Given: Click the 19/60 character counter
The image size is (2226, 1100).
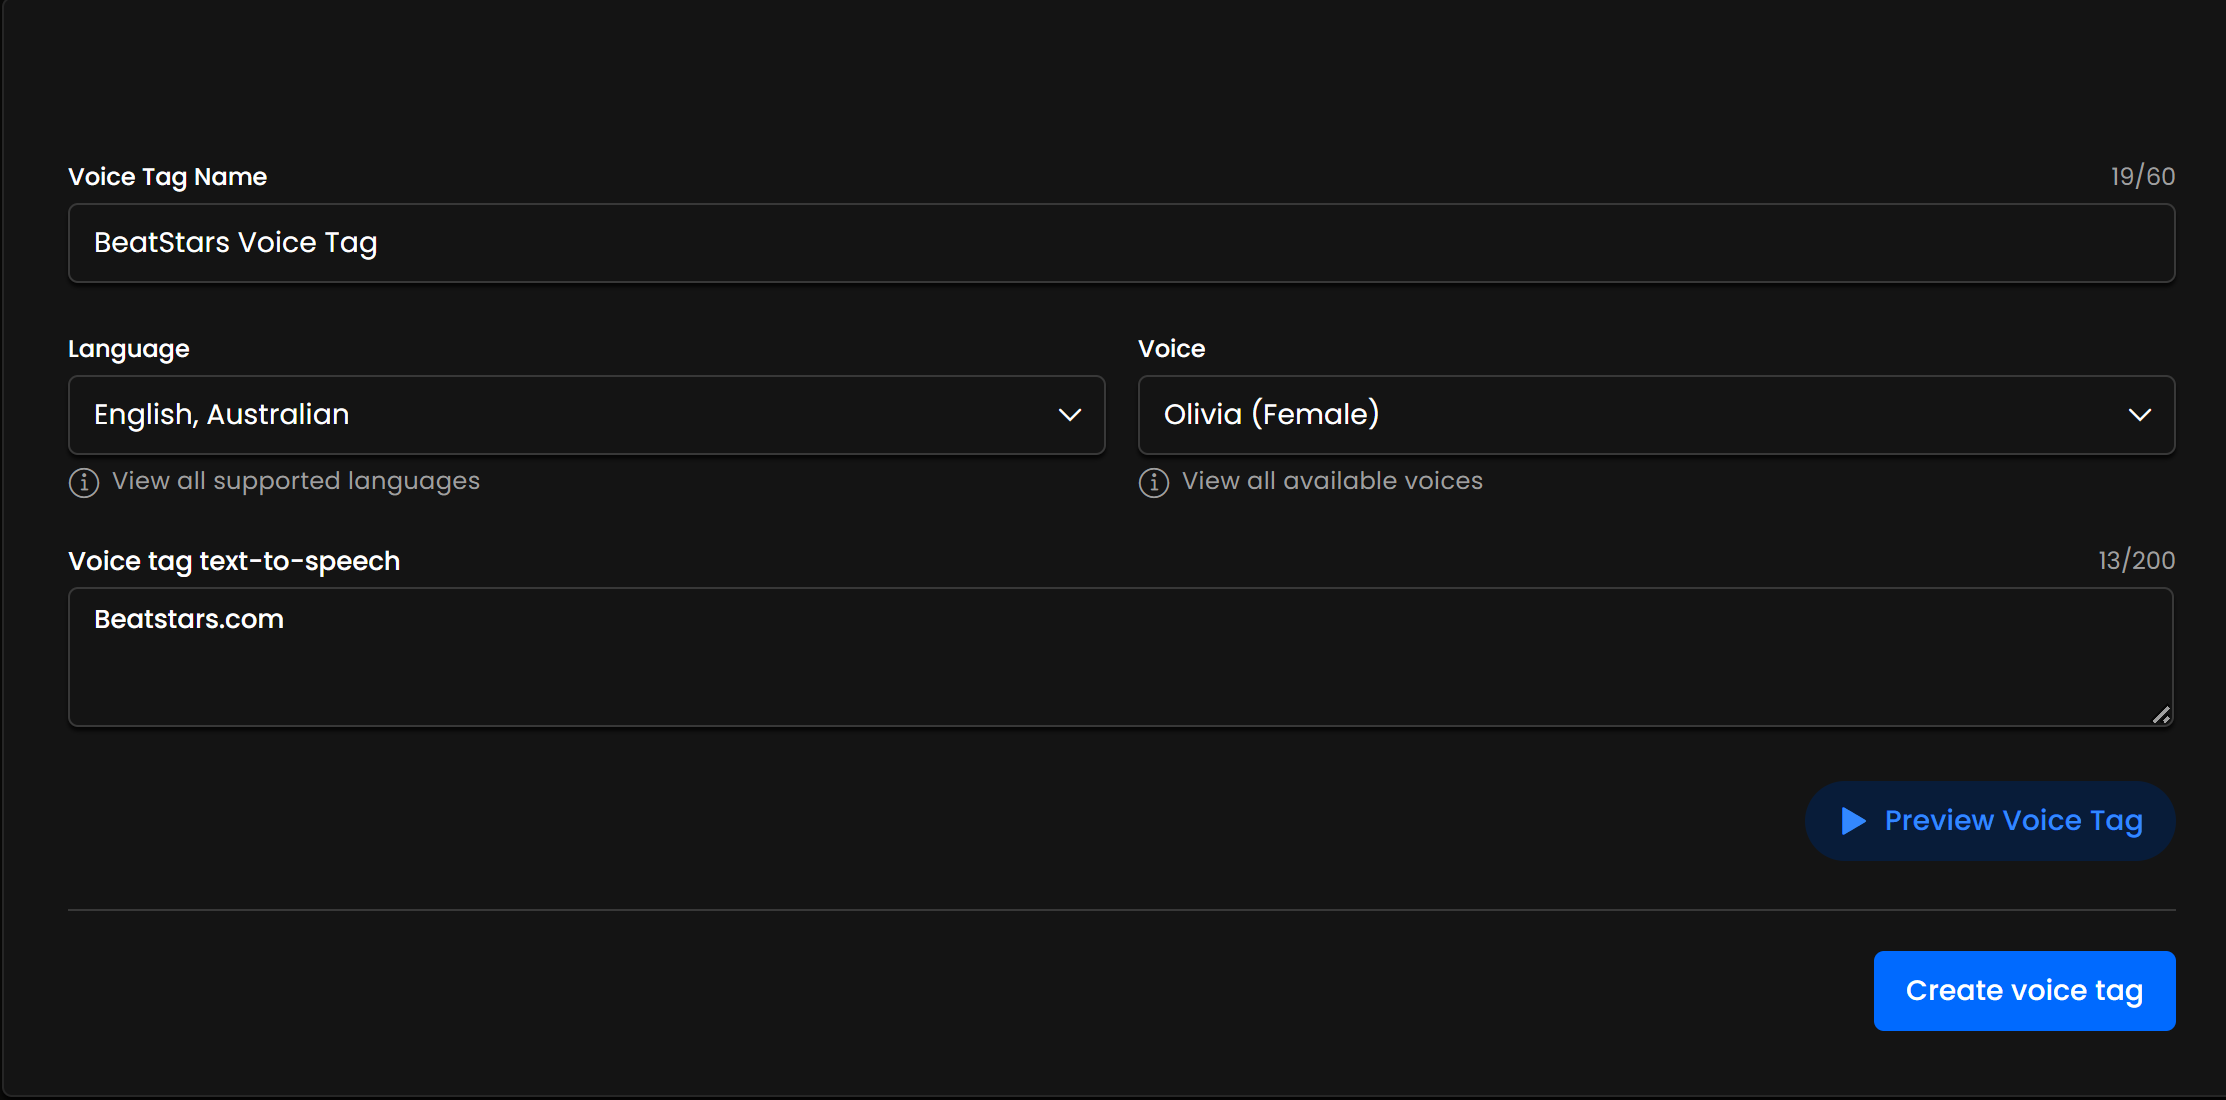Looking at the screenshot, I should pyautogui.click(x=2142, y=177).
